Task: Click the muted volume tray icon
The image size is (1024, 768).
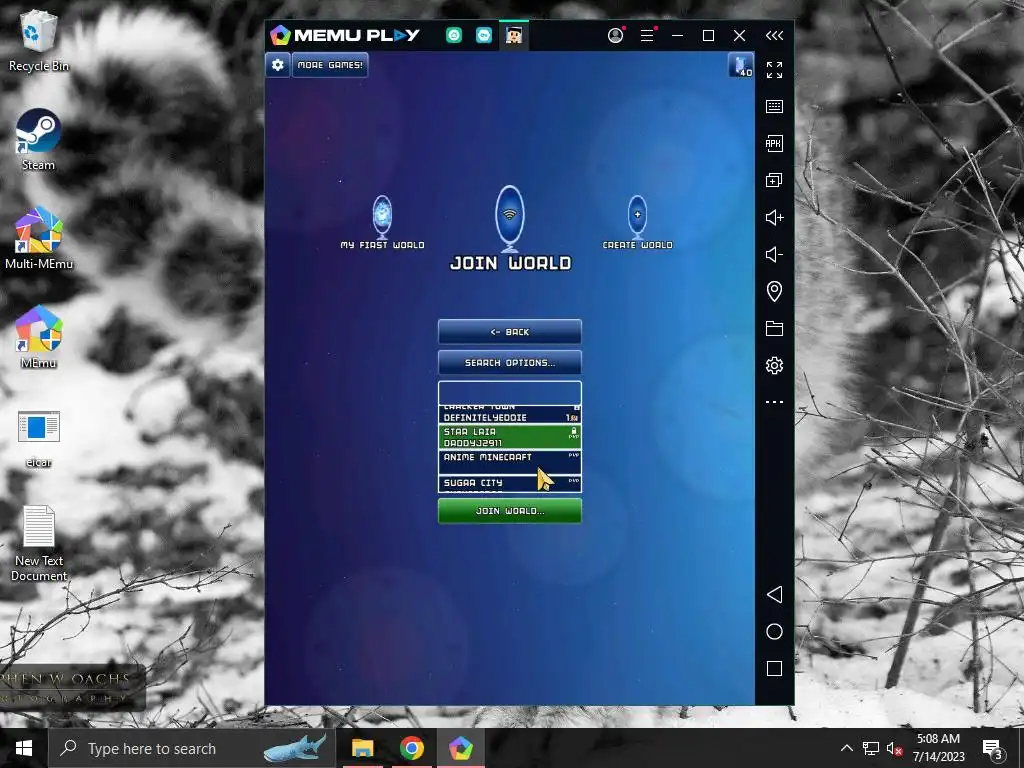Action: tap(895, 748)
